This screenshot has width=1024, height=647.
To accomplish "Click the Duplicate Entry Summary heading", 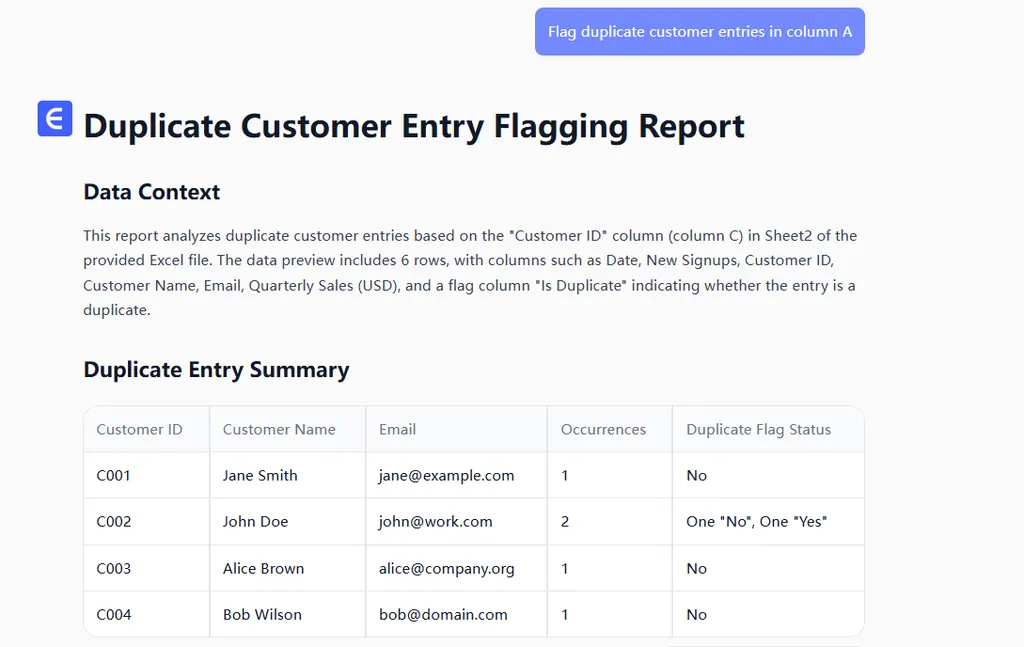I will [216, 370].
